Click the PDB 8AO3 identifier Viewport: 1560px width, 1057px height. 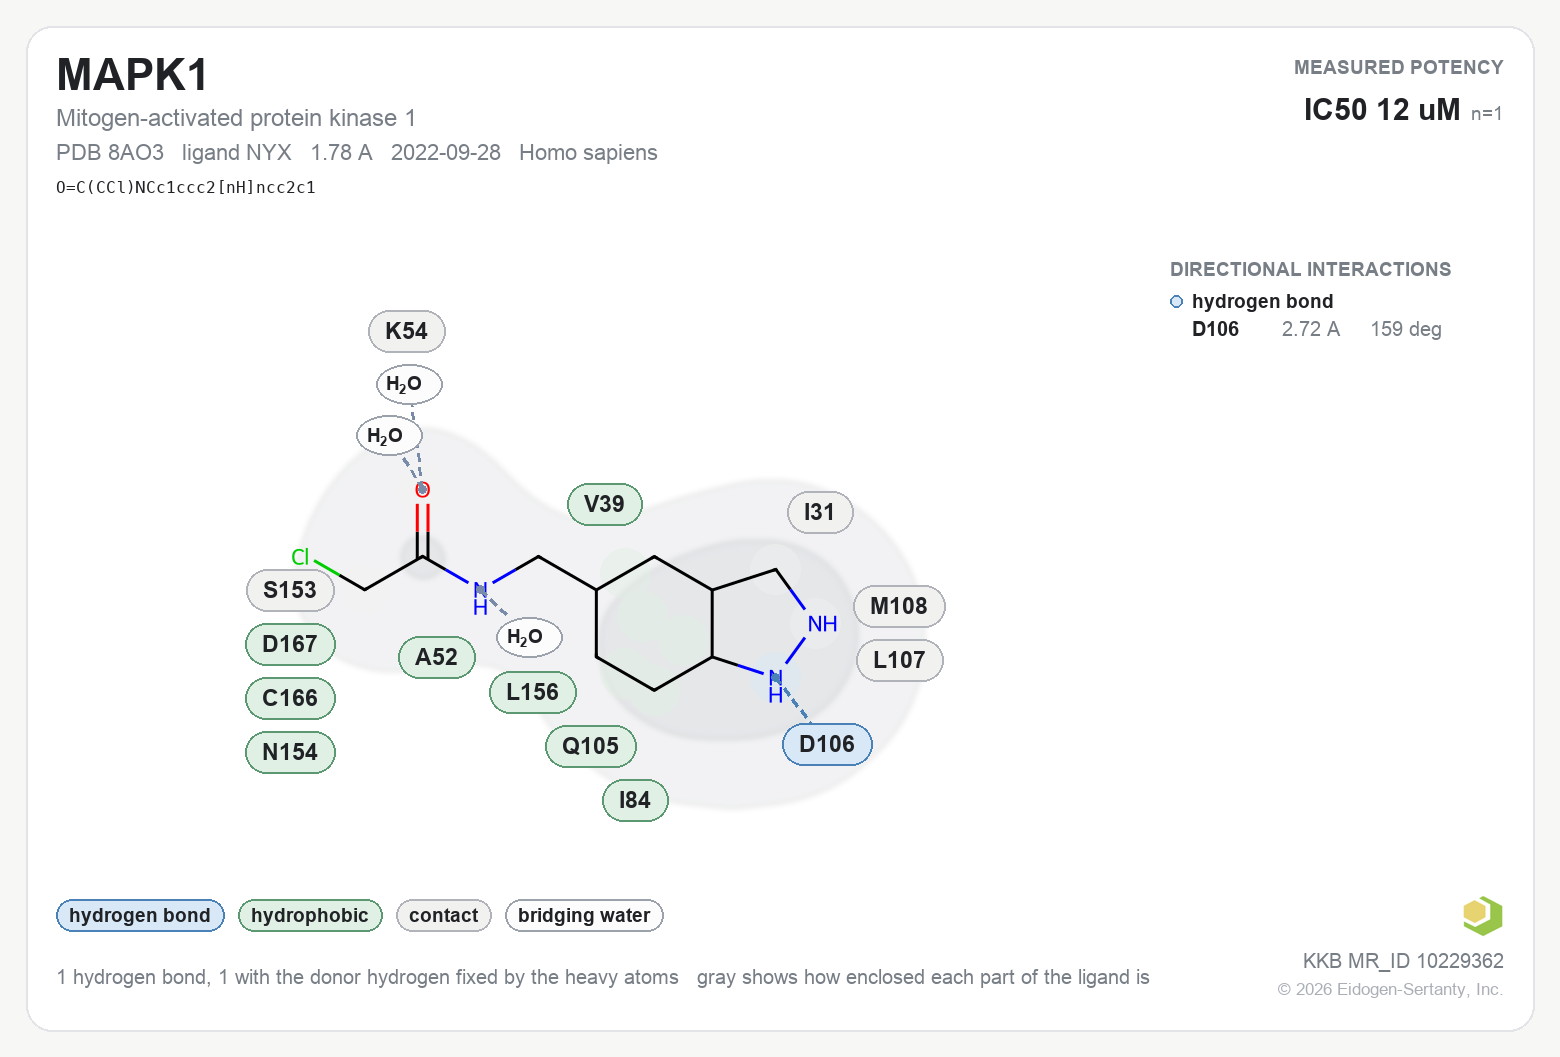point(110,152)
